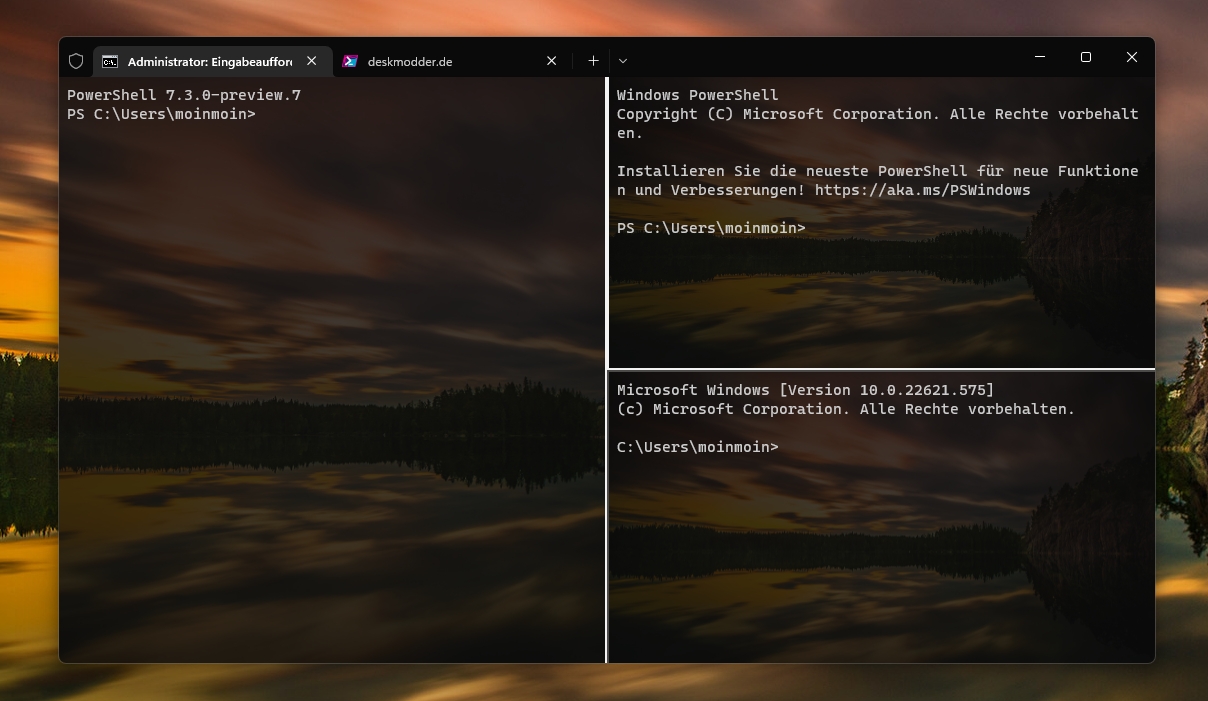Viewport: 1208px width, 701px height.
Task: Close the Windows Terminal window
Action: coord(1132,58)
